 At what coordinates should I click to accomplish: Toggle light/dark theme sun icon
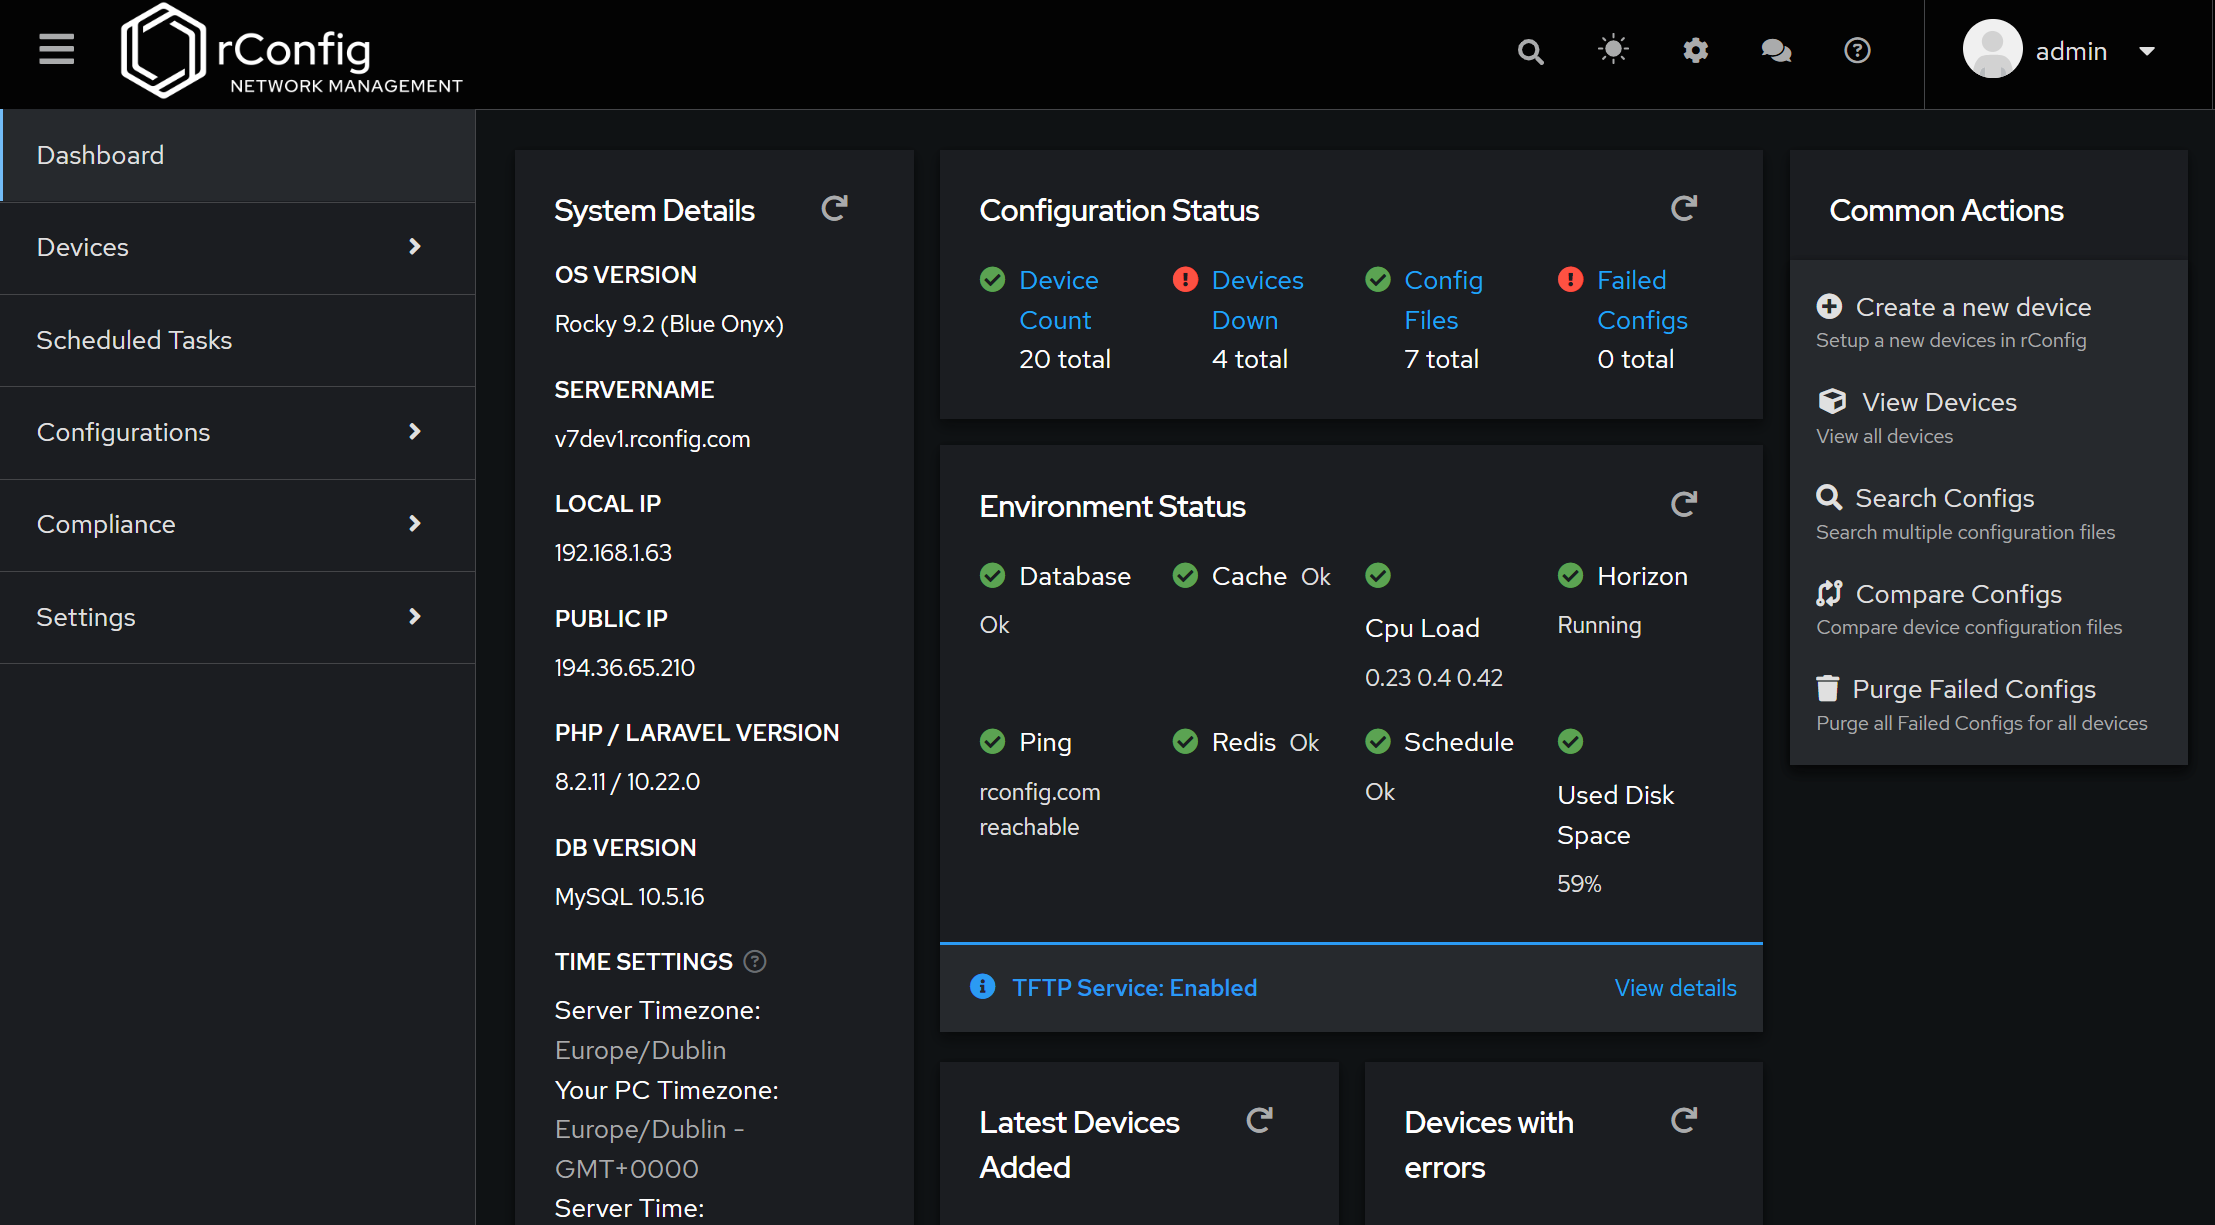pyautogui.click(x=1613, y=49)
